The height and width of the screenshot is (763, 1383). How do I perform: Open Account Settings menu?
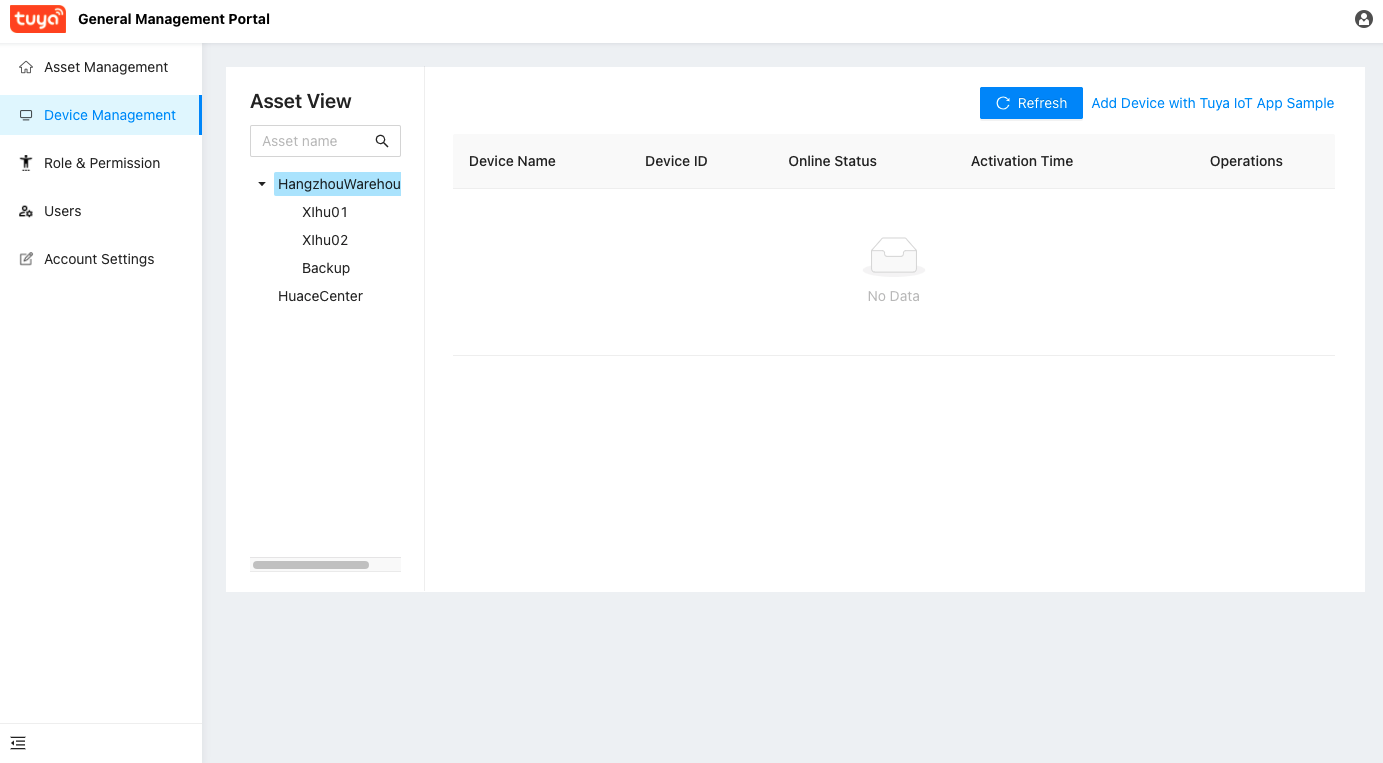point(99,259)
